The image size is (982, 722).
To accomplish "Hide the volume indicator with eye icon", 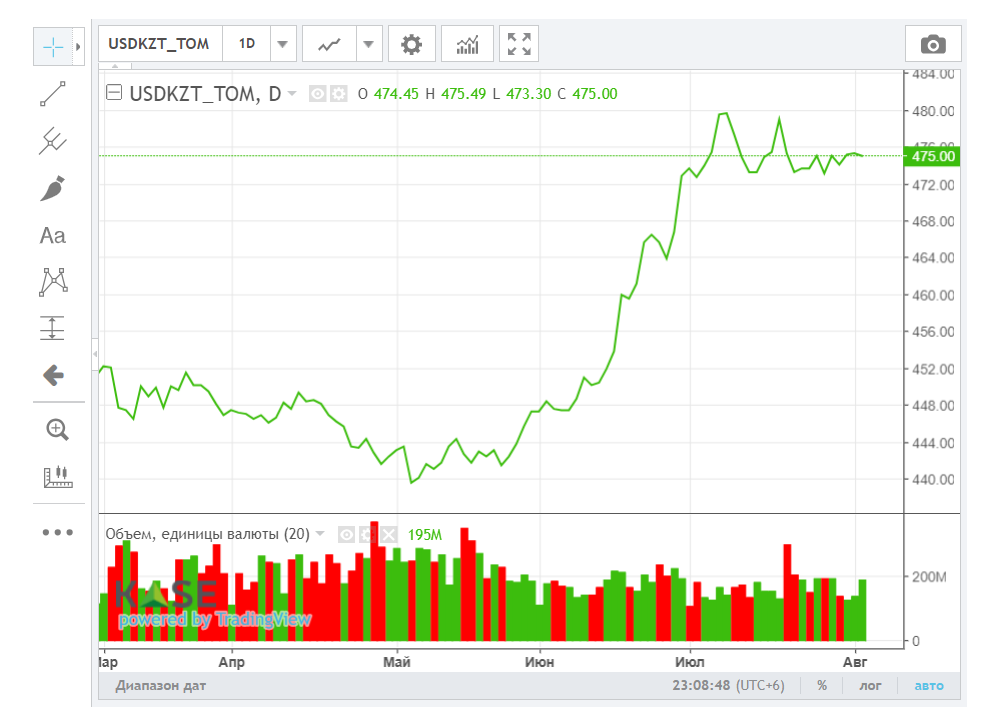I will (x=346, y=534).
